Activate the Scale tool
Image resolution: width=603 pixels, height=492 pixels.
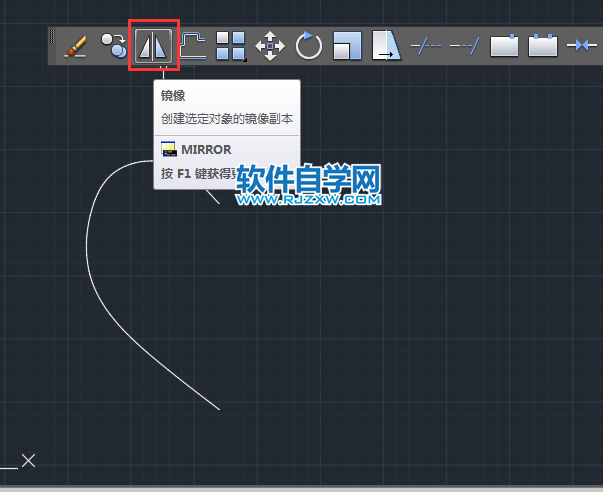tap(347, 45)
